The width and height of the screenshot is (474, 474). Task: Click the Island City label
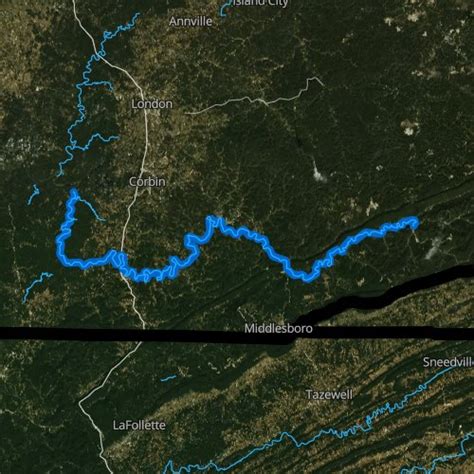[x=260, y=3]
